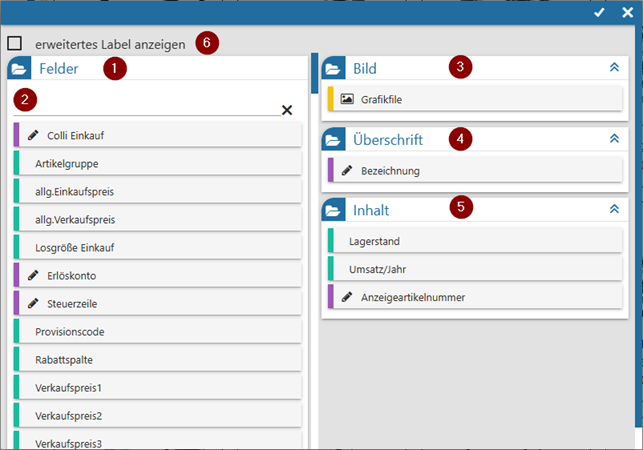Image resolution: width=643 pixels, height=450 pixels.
Task: Enable the erweitertes Label anzeigen checkbox
Action: click(x=15, y=44)
